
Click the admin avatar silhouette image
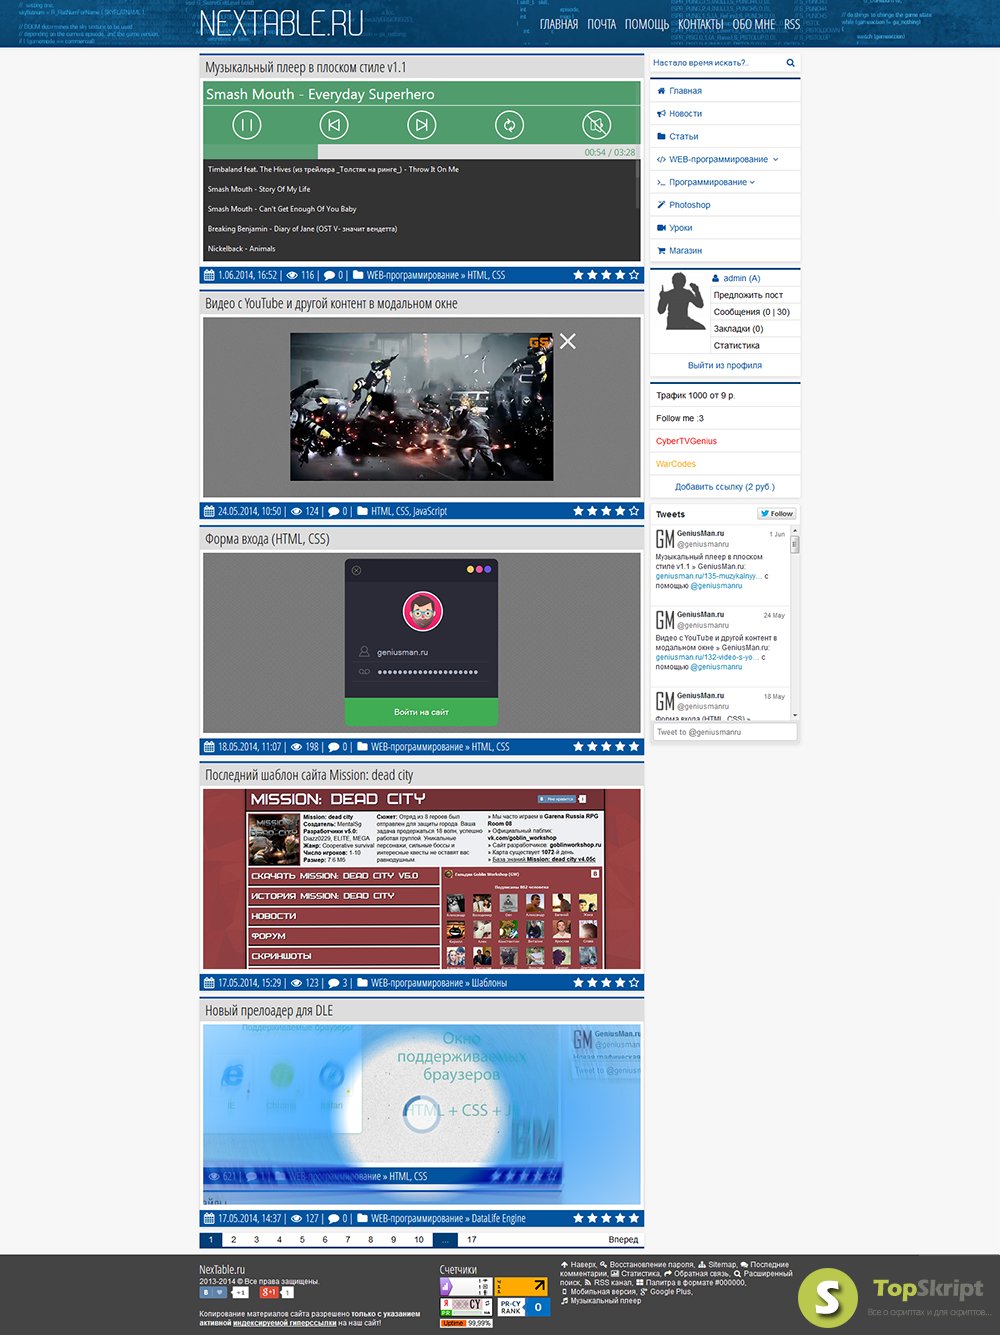681,301
